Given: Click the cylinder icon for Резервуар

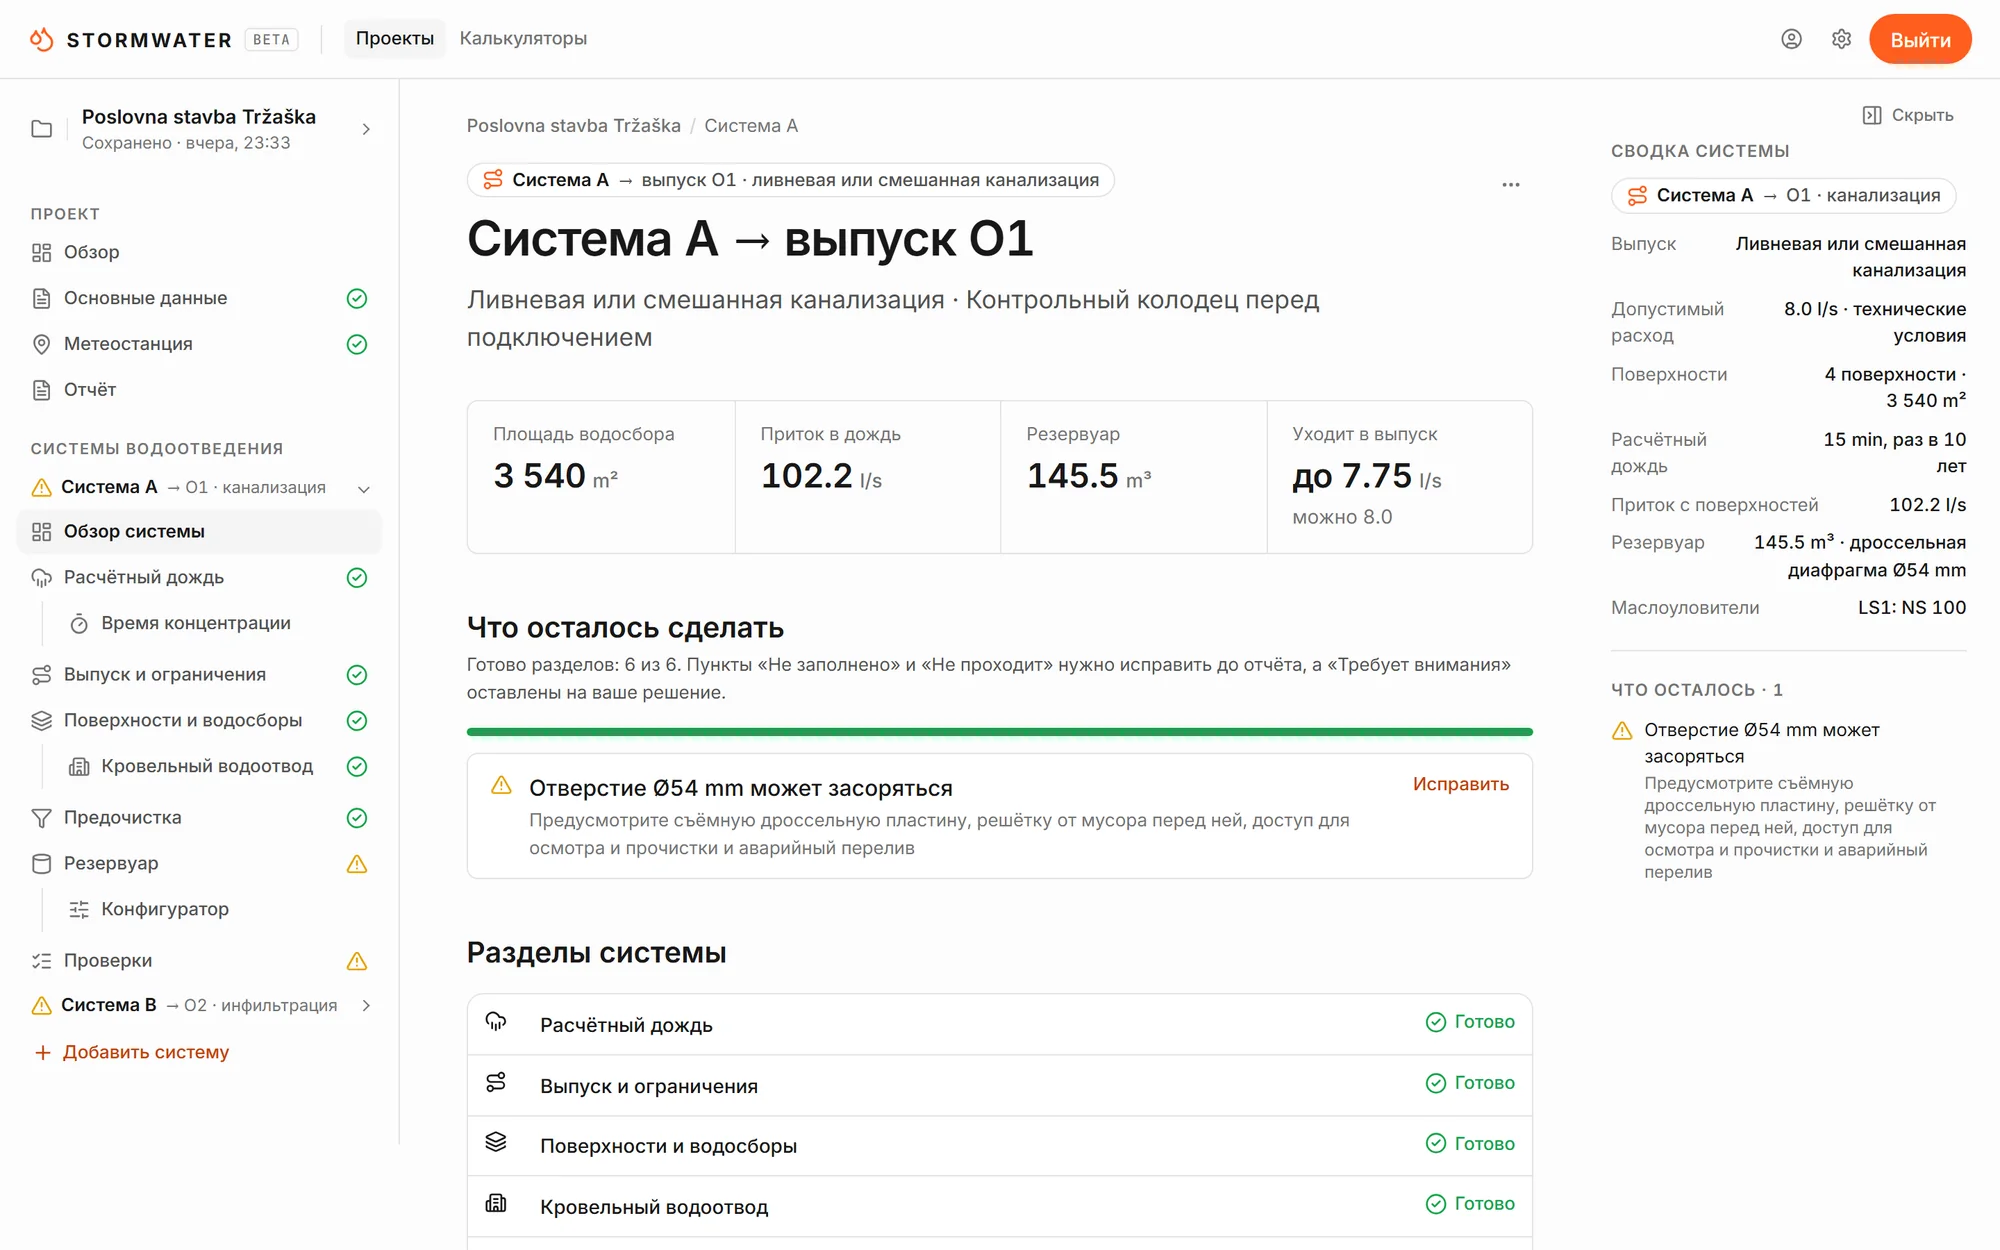Looking at the screenshot, I should click(41, 864).
